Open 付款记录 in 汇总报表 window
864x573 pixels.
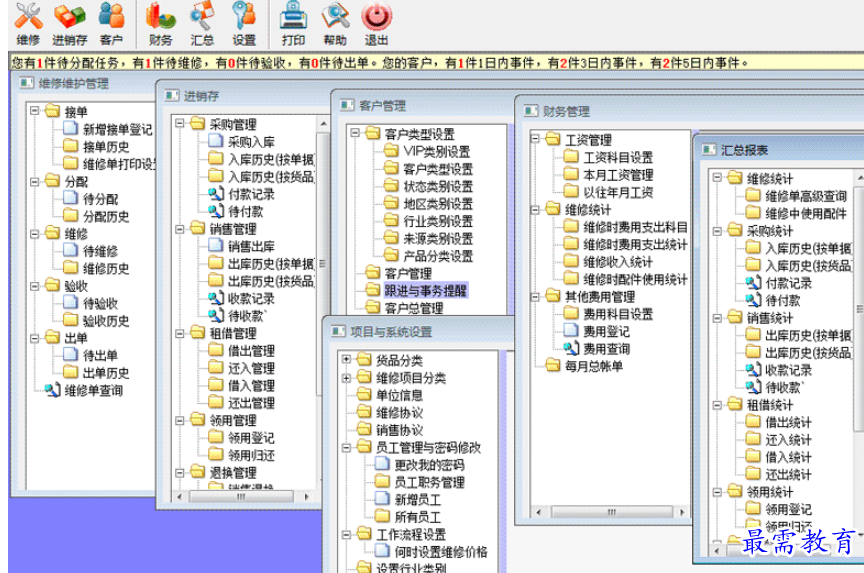coord(779,283)
